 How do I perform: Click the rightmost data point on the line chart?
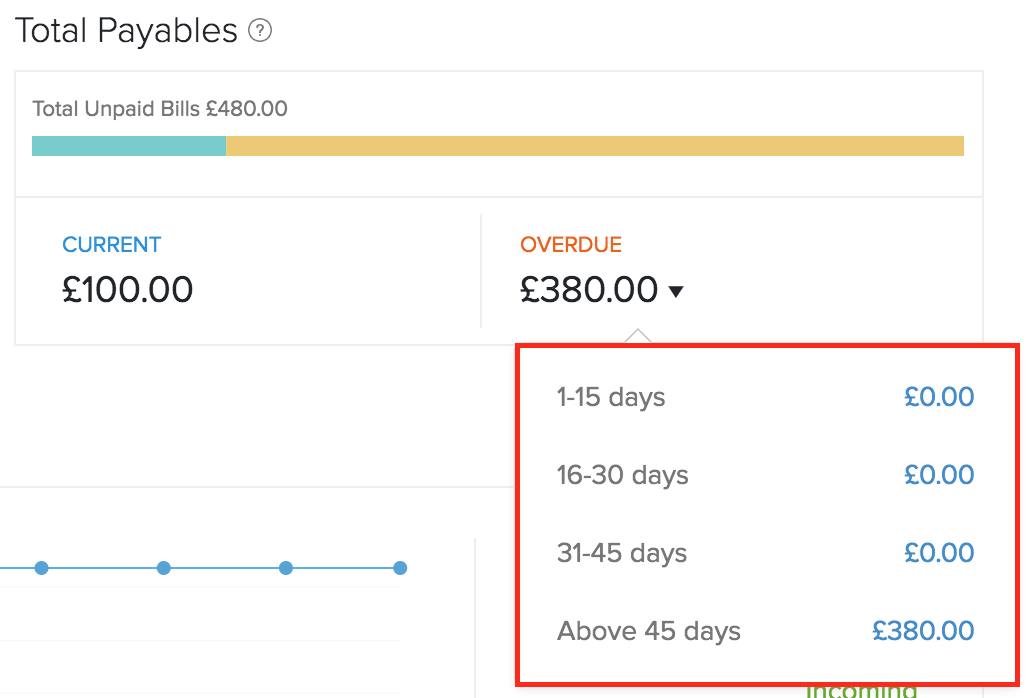(400, 568)
